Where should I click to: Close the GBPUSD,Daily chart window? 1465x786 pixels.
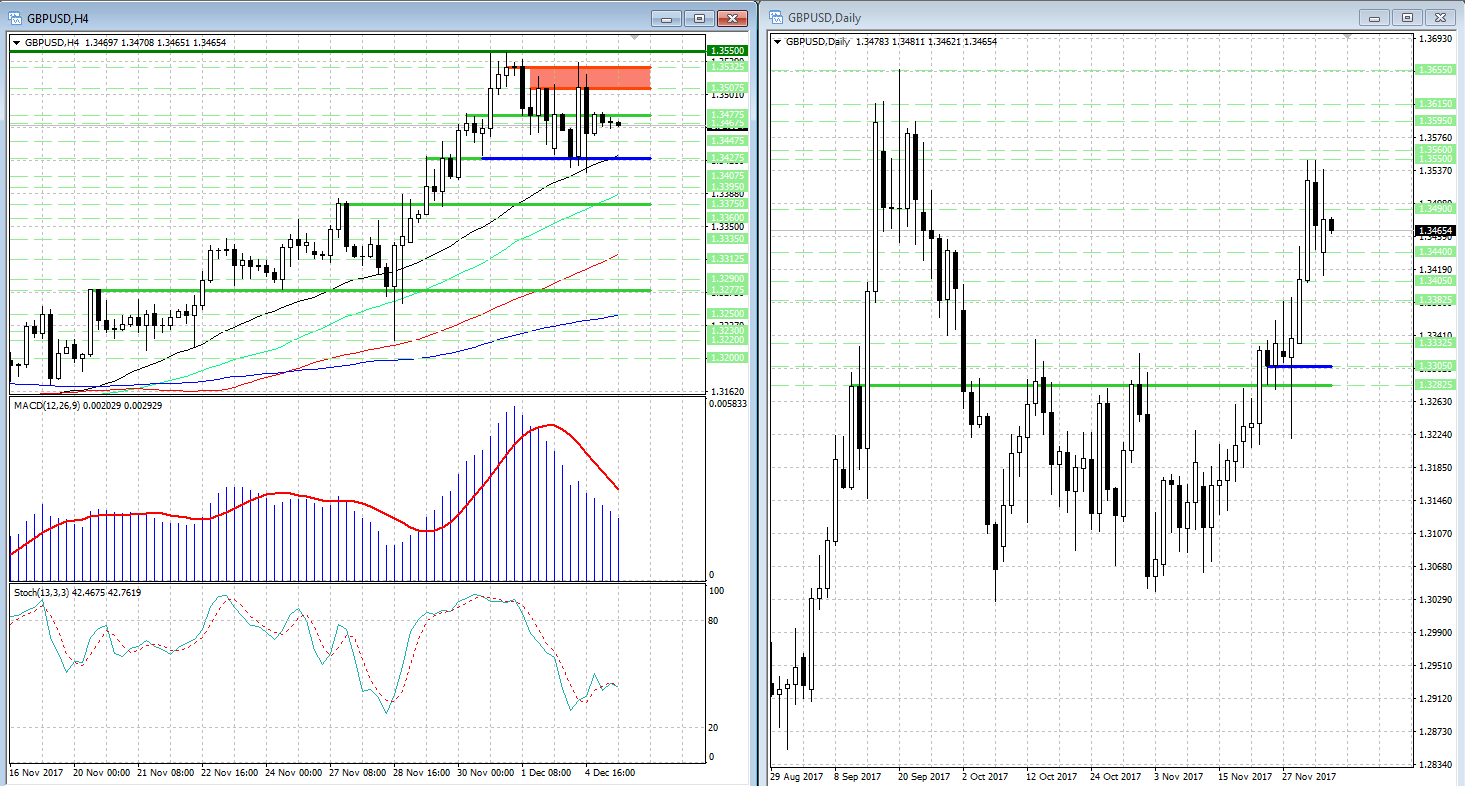1441,18
